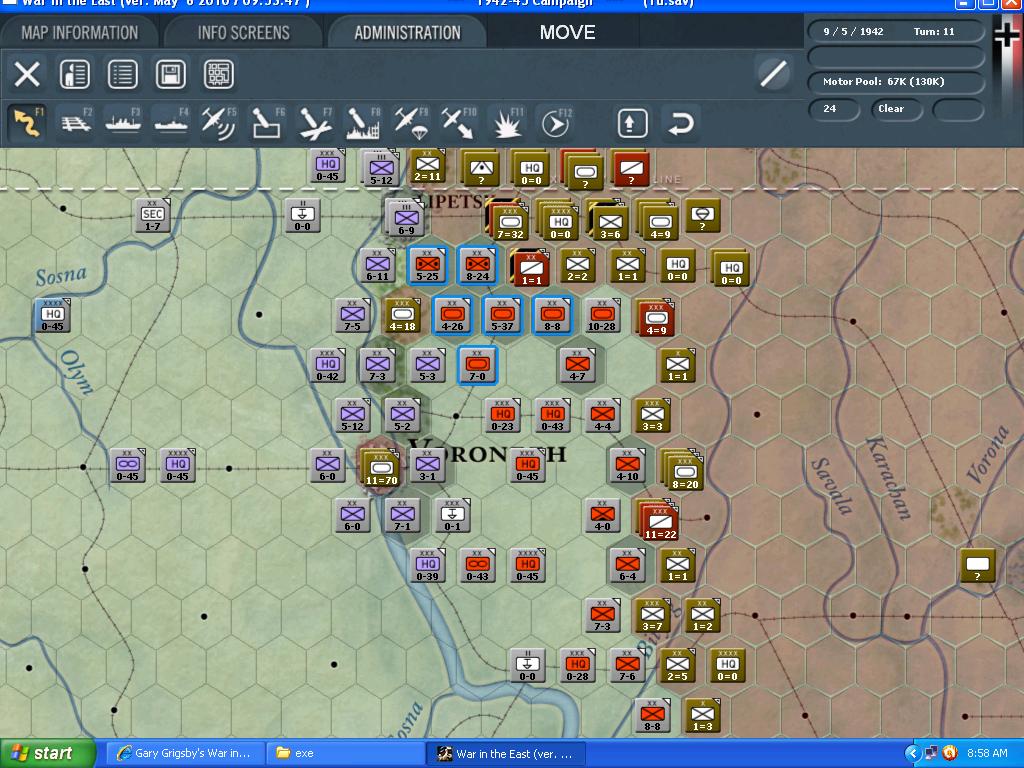Click the X exit icon in the administration toolbar
The image size is (1024, 768).
pos(27,74)
